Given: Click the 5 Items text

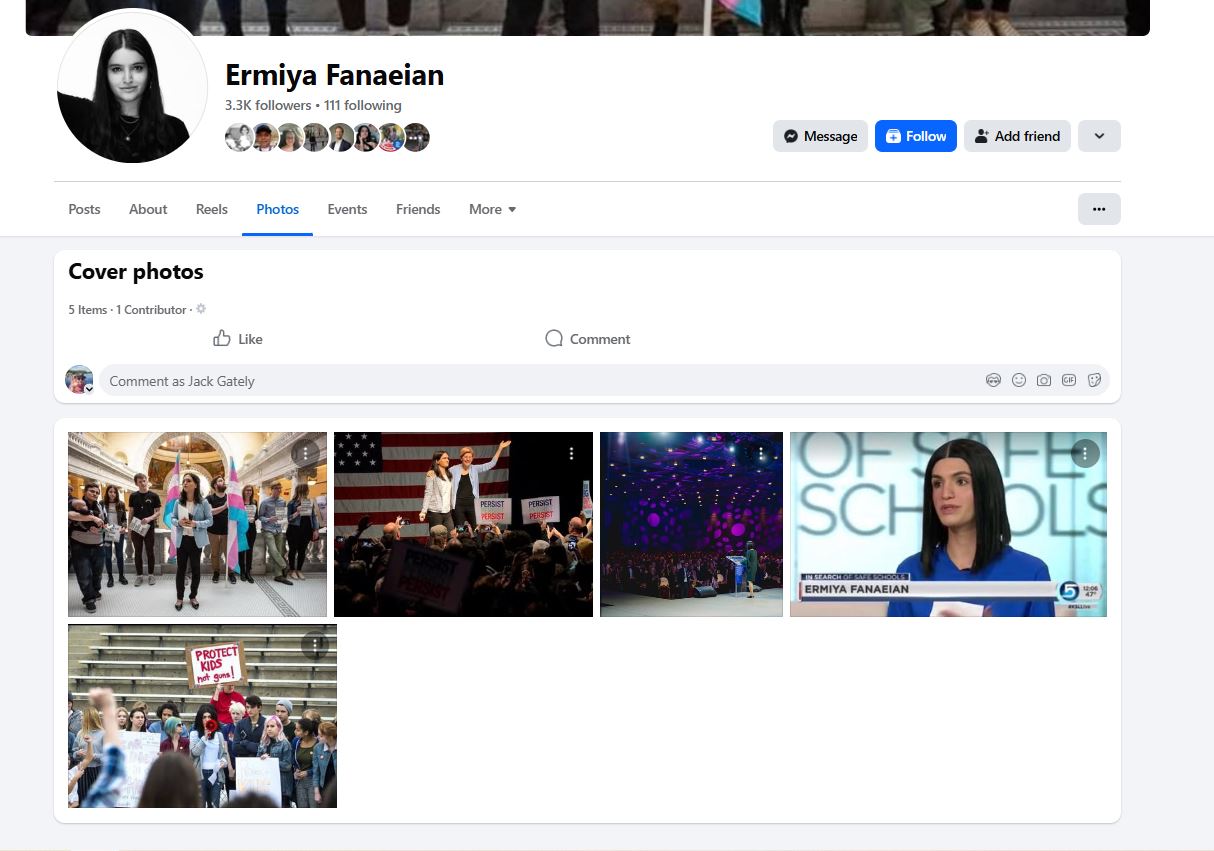Looking at the screenshot, I should point(87,310).
